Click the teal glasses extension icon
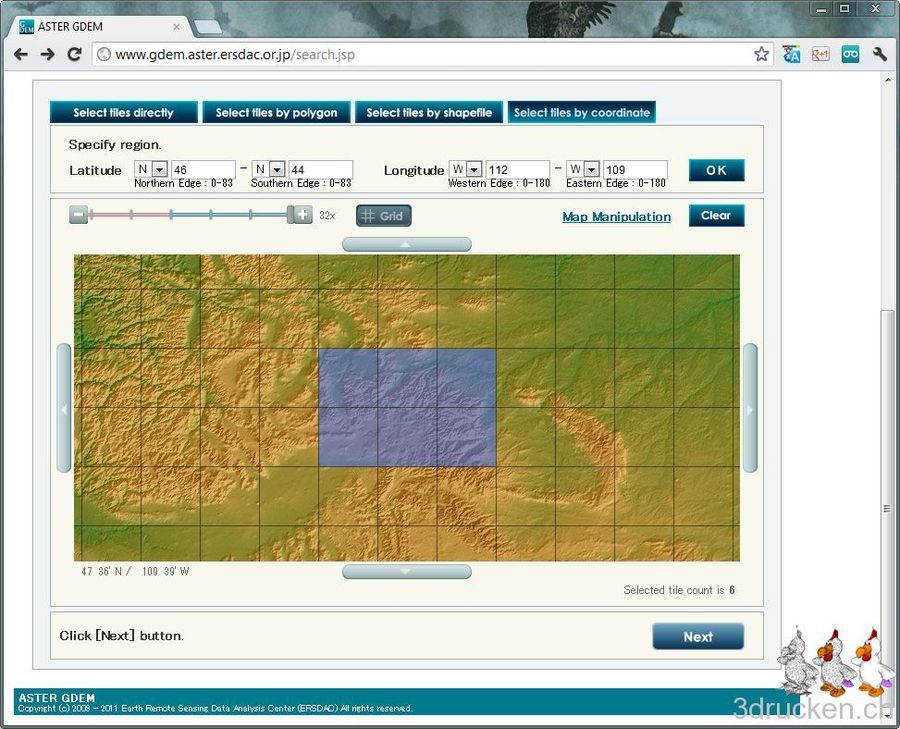Image resolution: width=900 pixels, height=729 pixels. coord(851,55)
